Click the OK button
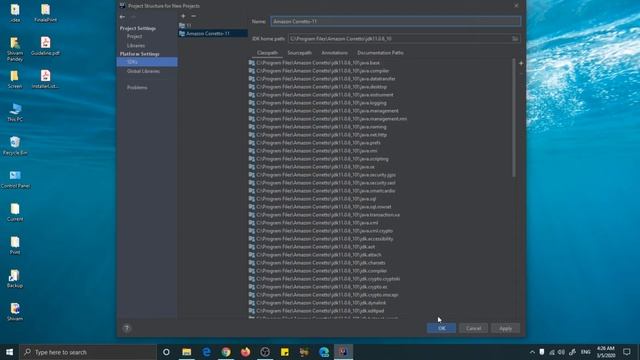The height and width of the screenshot is (360, 640). 441,328
